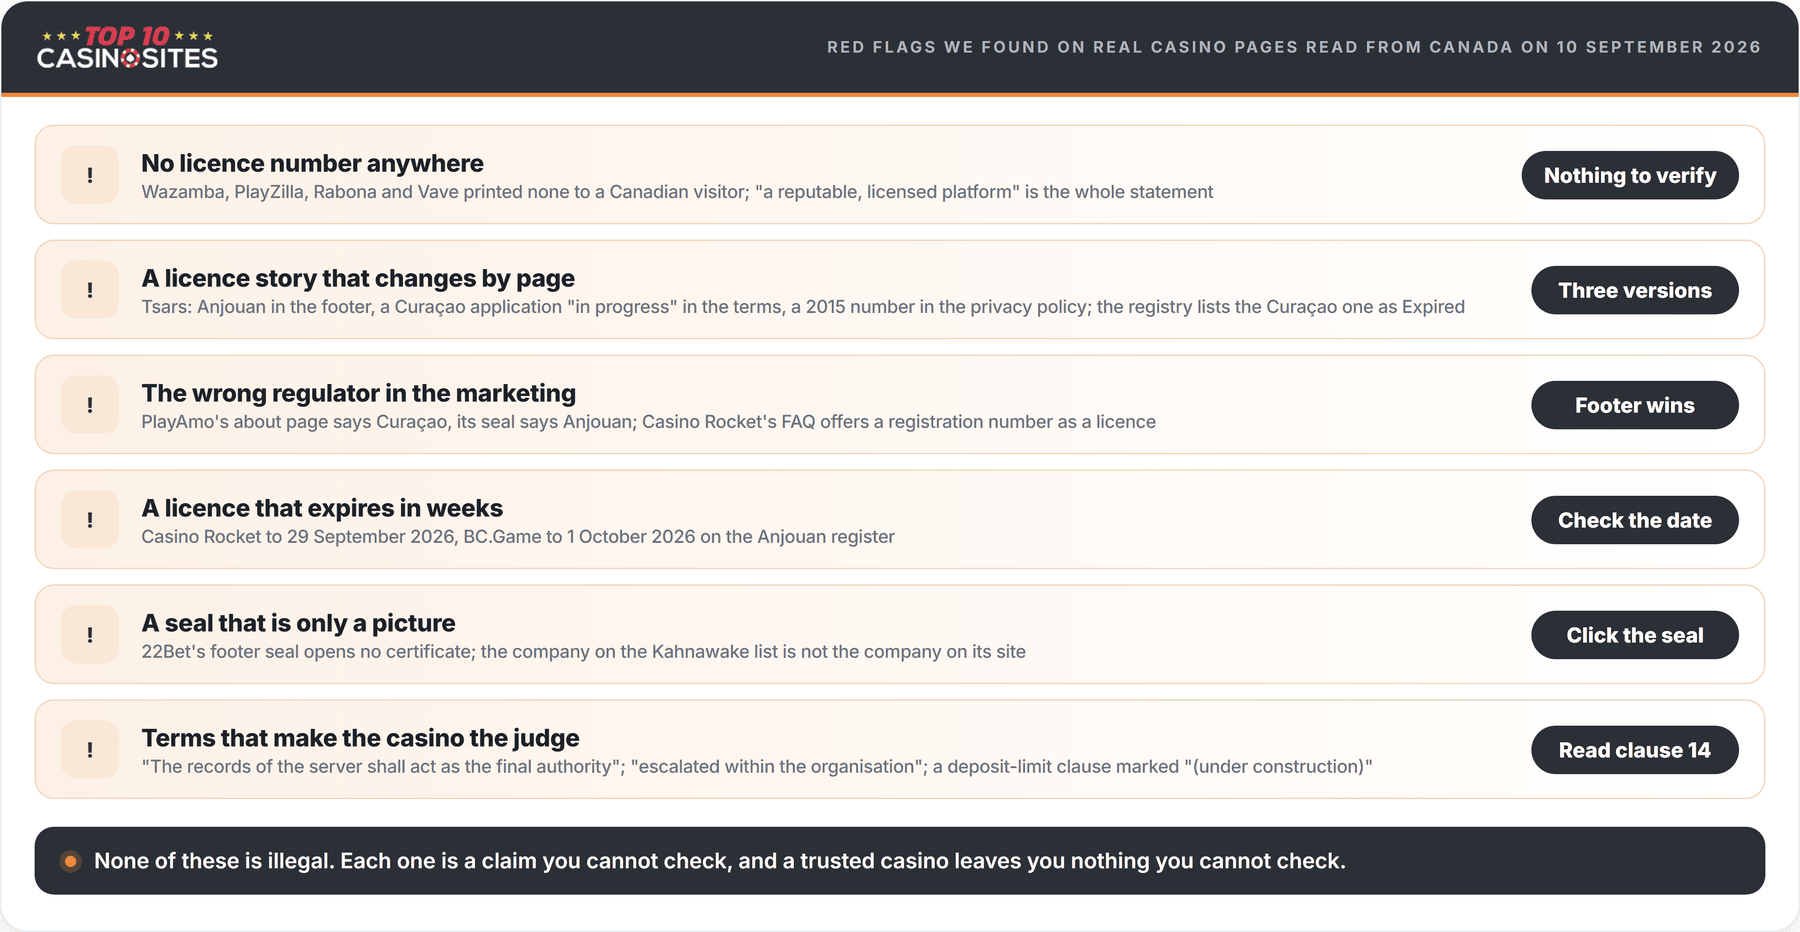Click the Click the seal pill
The image size is (1800, 932).
[1635, 635]
